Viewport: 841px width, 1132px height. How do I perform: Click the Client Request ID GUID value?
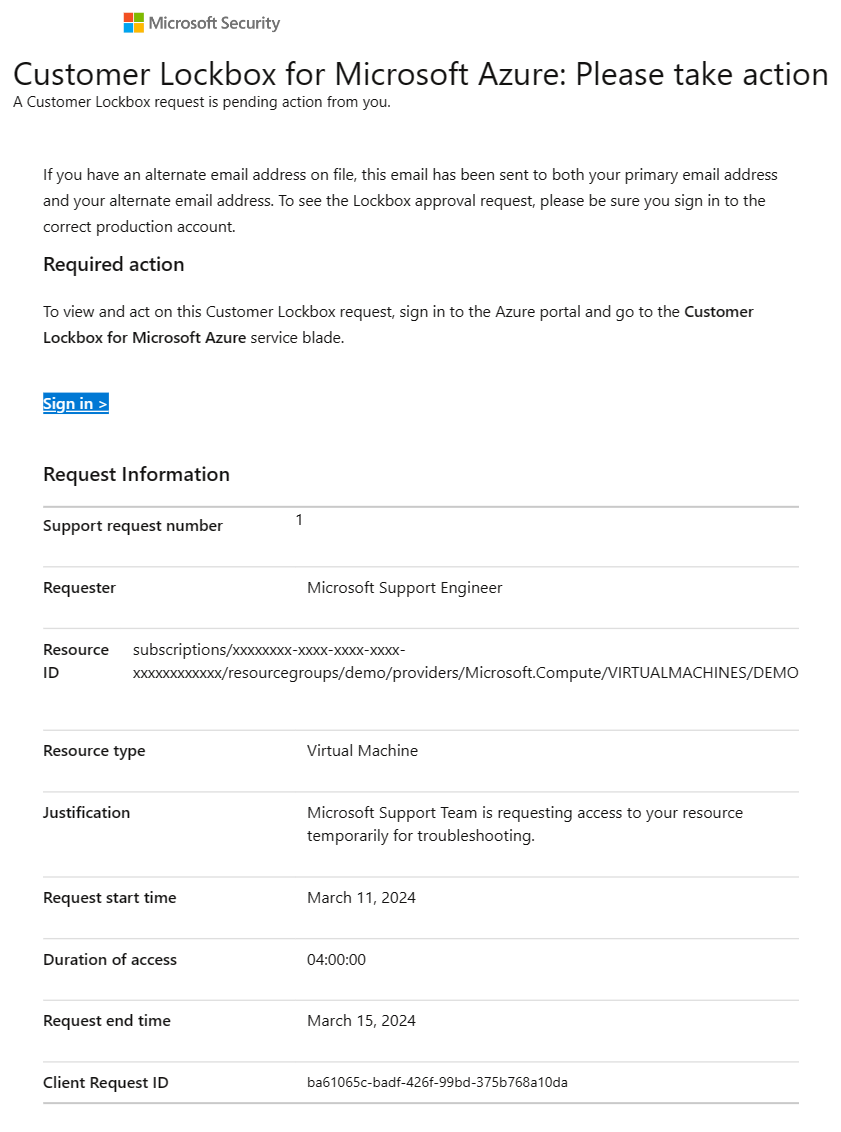tap(437, 1083)
